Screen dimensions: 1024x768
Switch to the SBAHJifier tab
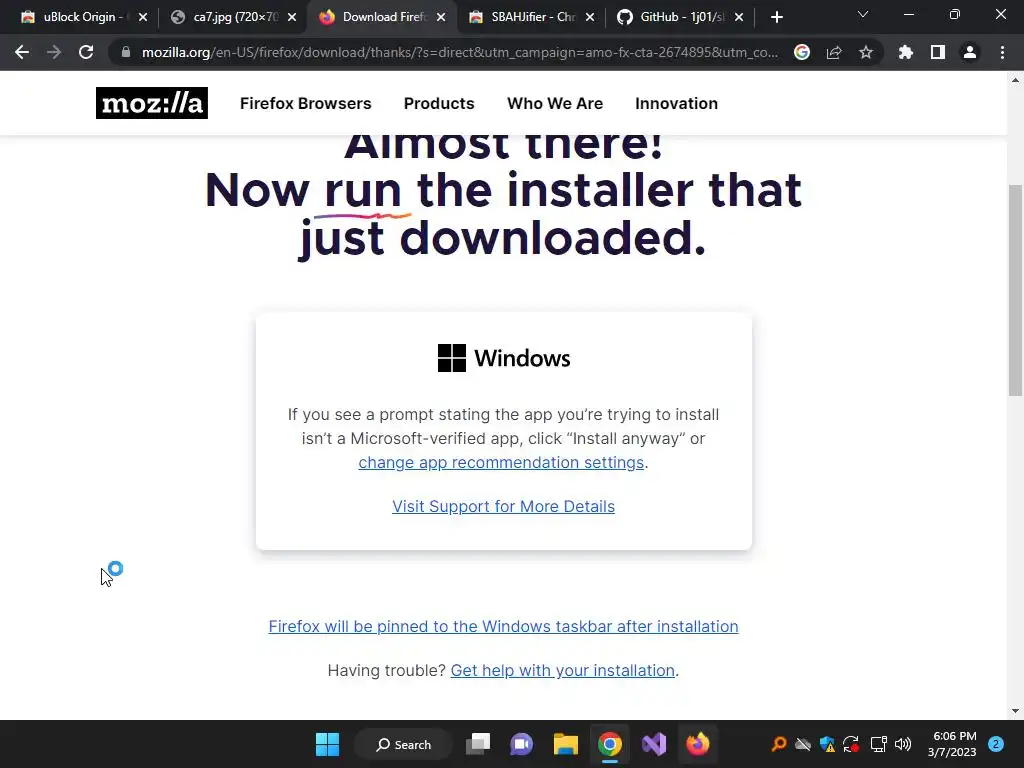tap(532, 17)
